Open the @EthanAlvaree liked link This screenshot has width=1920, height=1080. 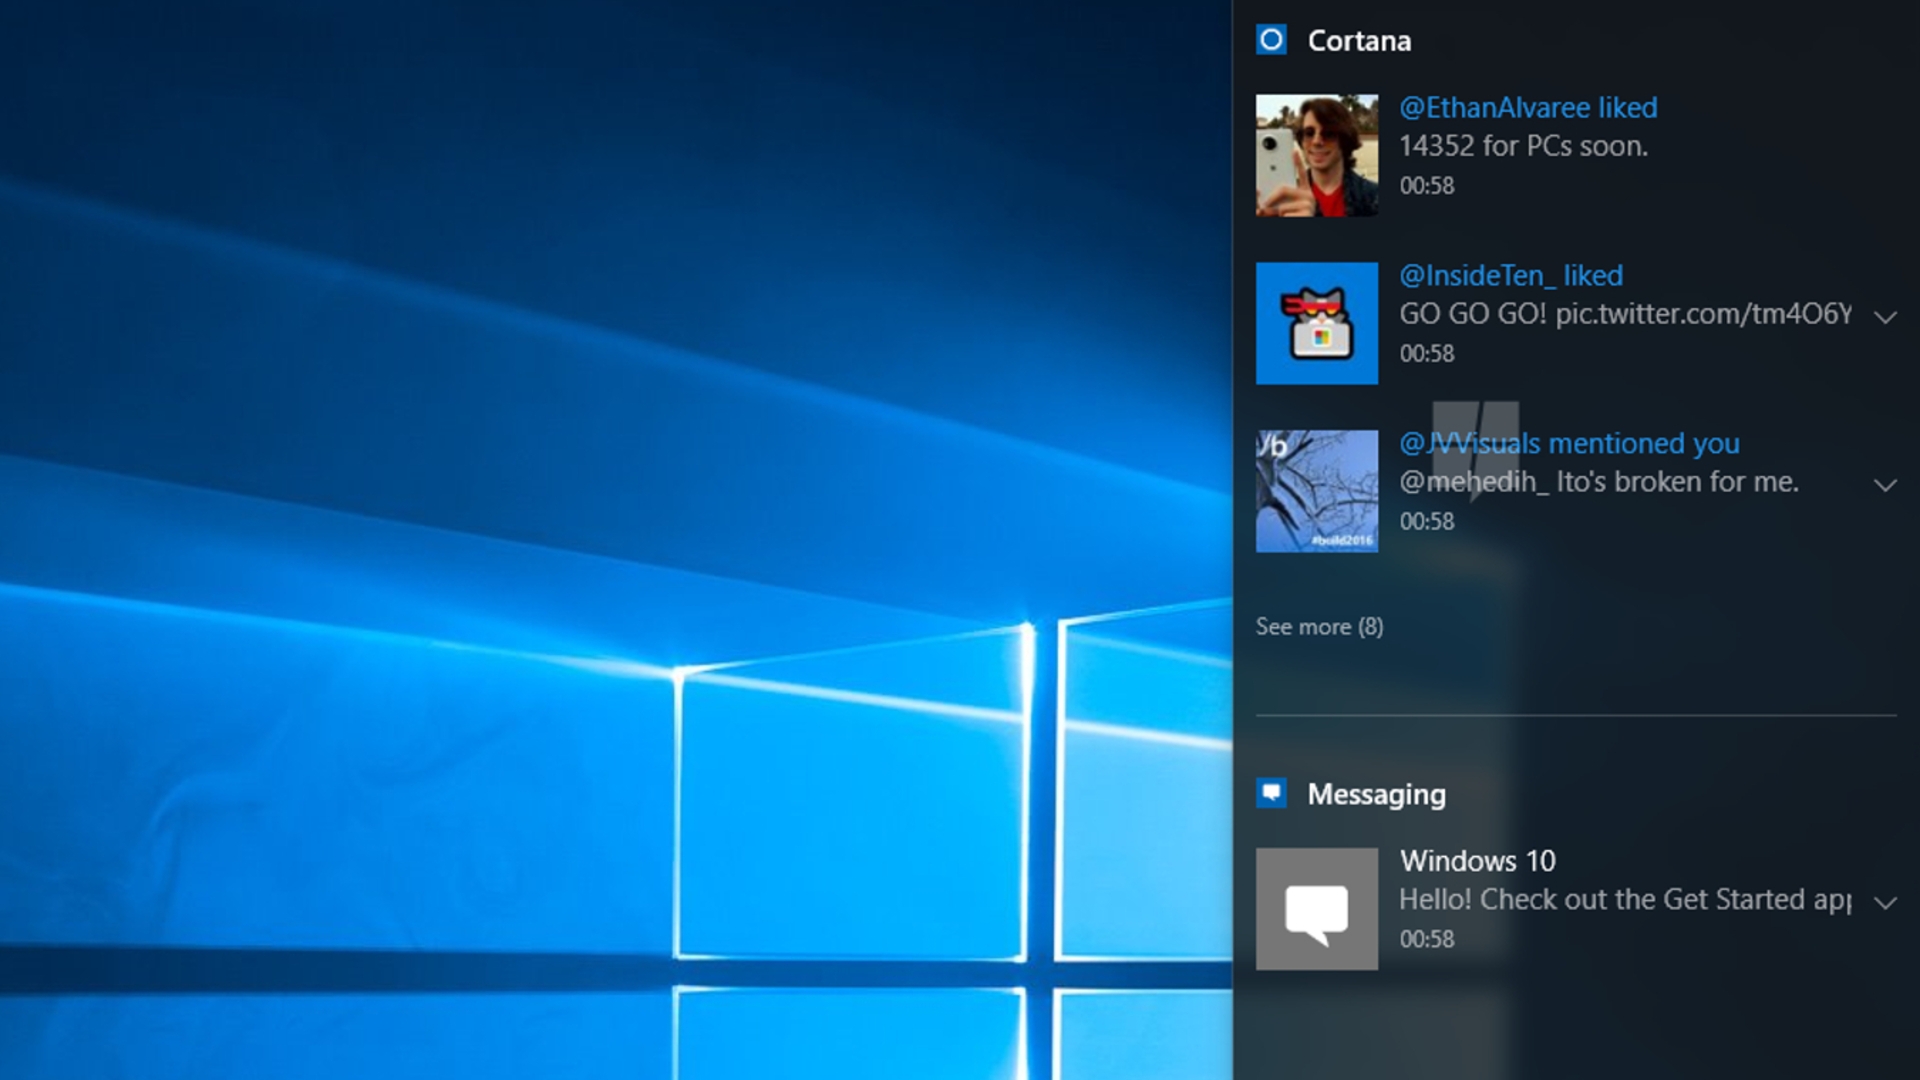tap(1527, 107)
